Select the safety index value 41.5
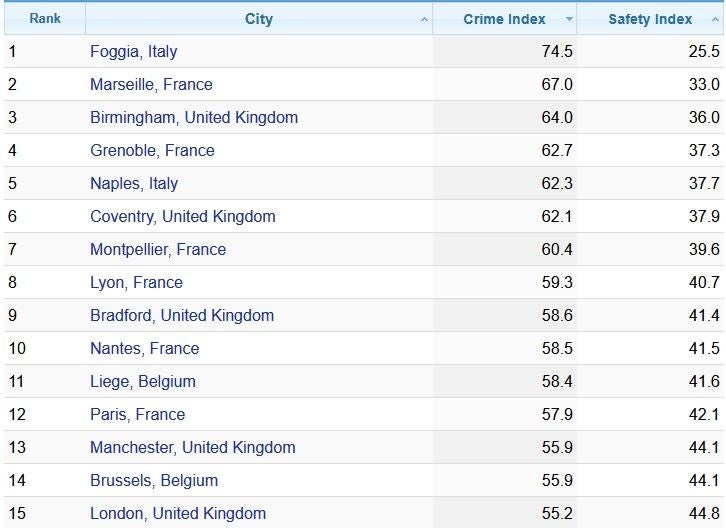Screen dimensions: 726x528 [704, 348]
